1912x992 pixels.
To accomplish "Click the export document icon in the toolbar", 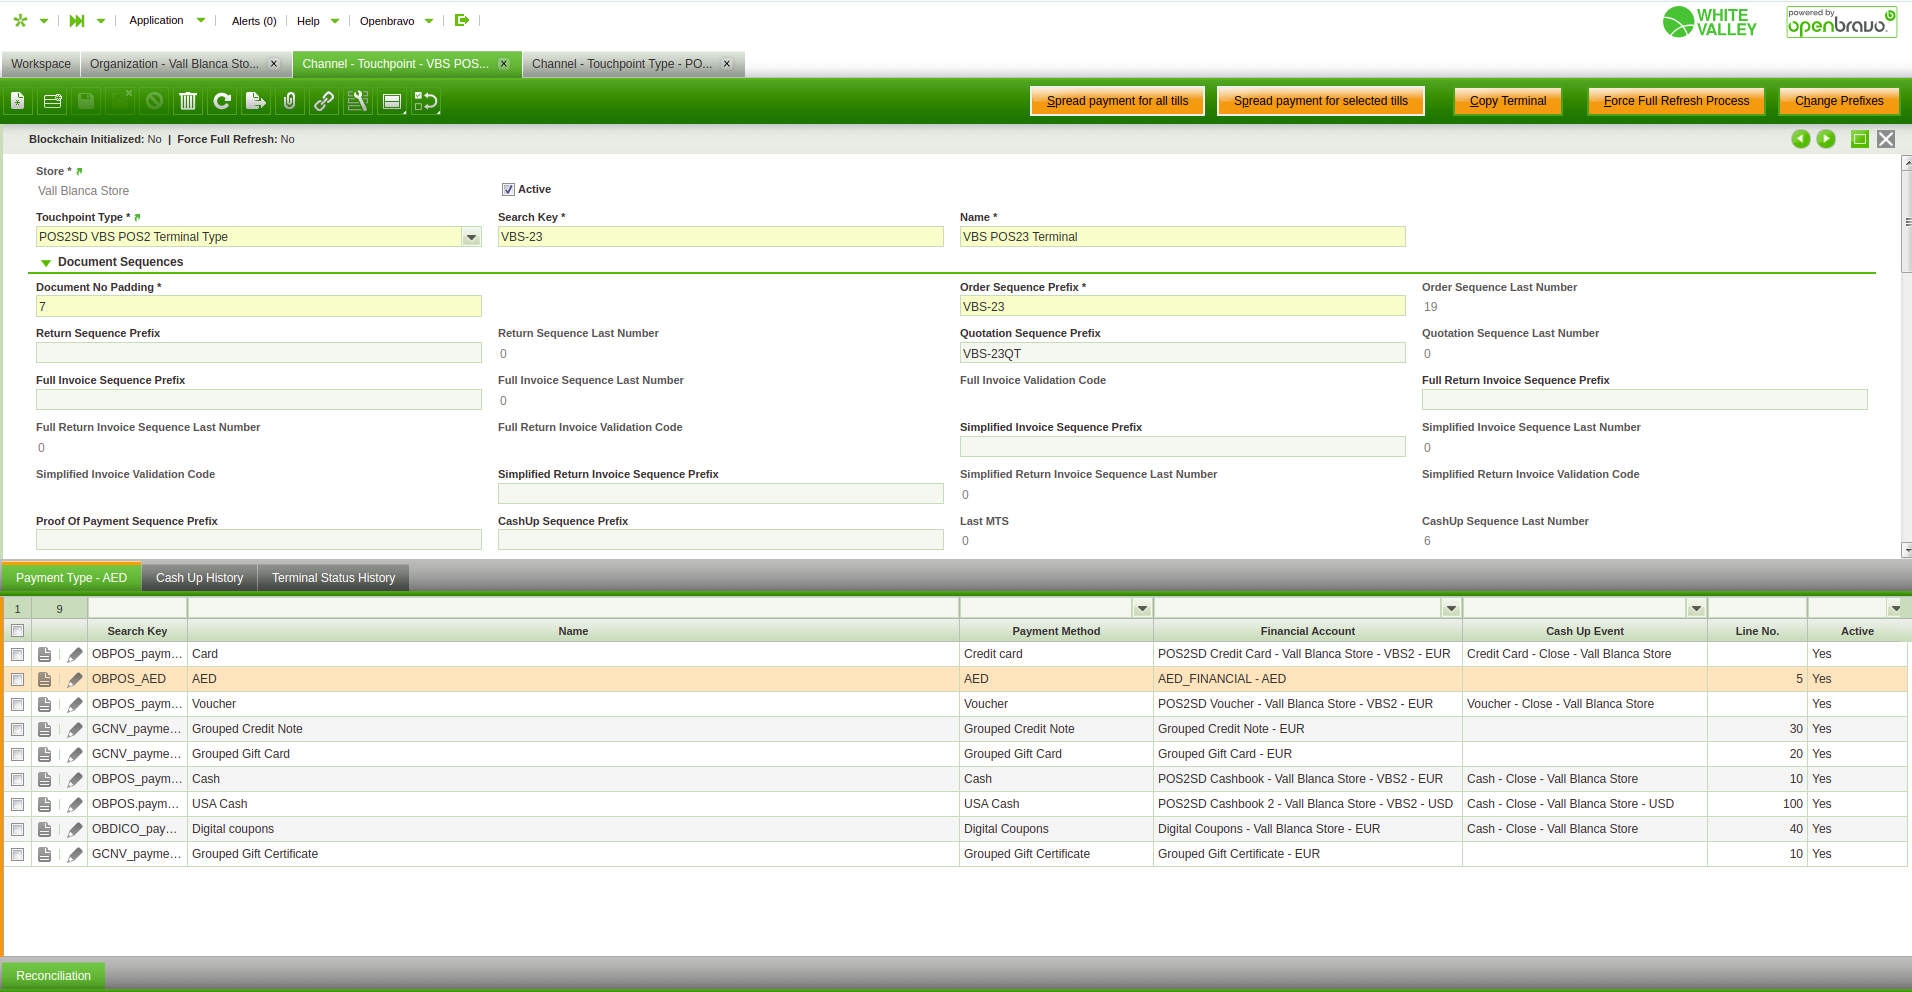I will [256, 101].
